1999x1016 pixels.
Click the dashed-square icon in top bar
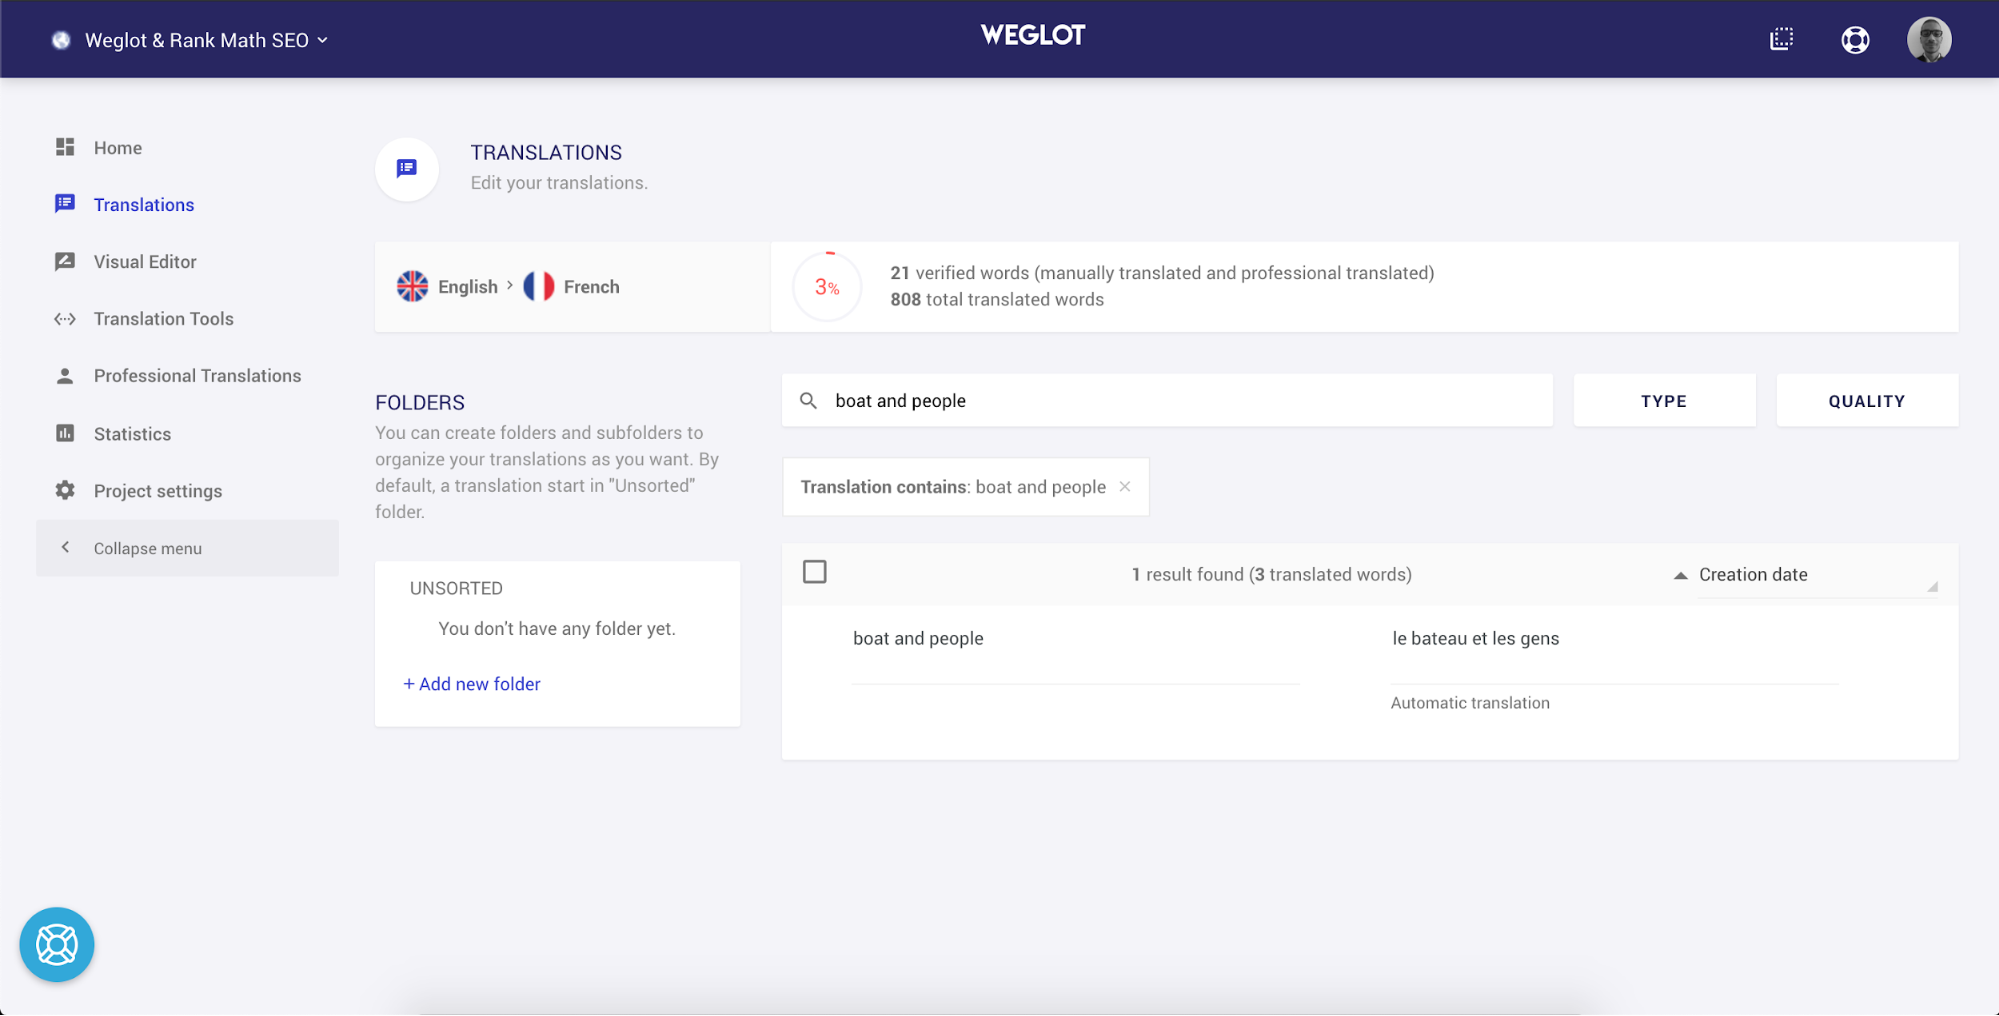tap(1781, 40)
